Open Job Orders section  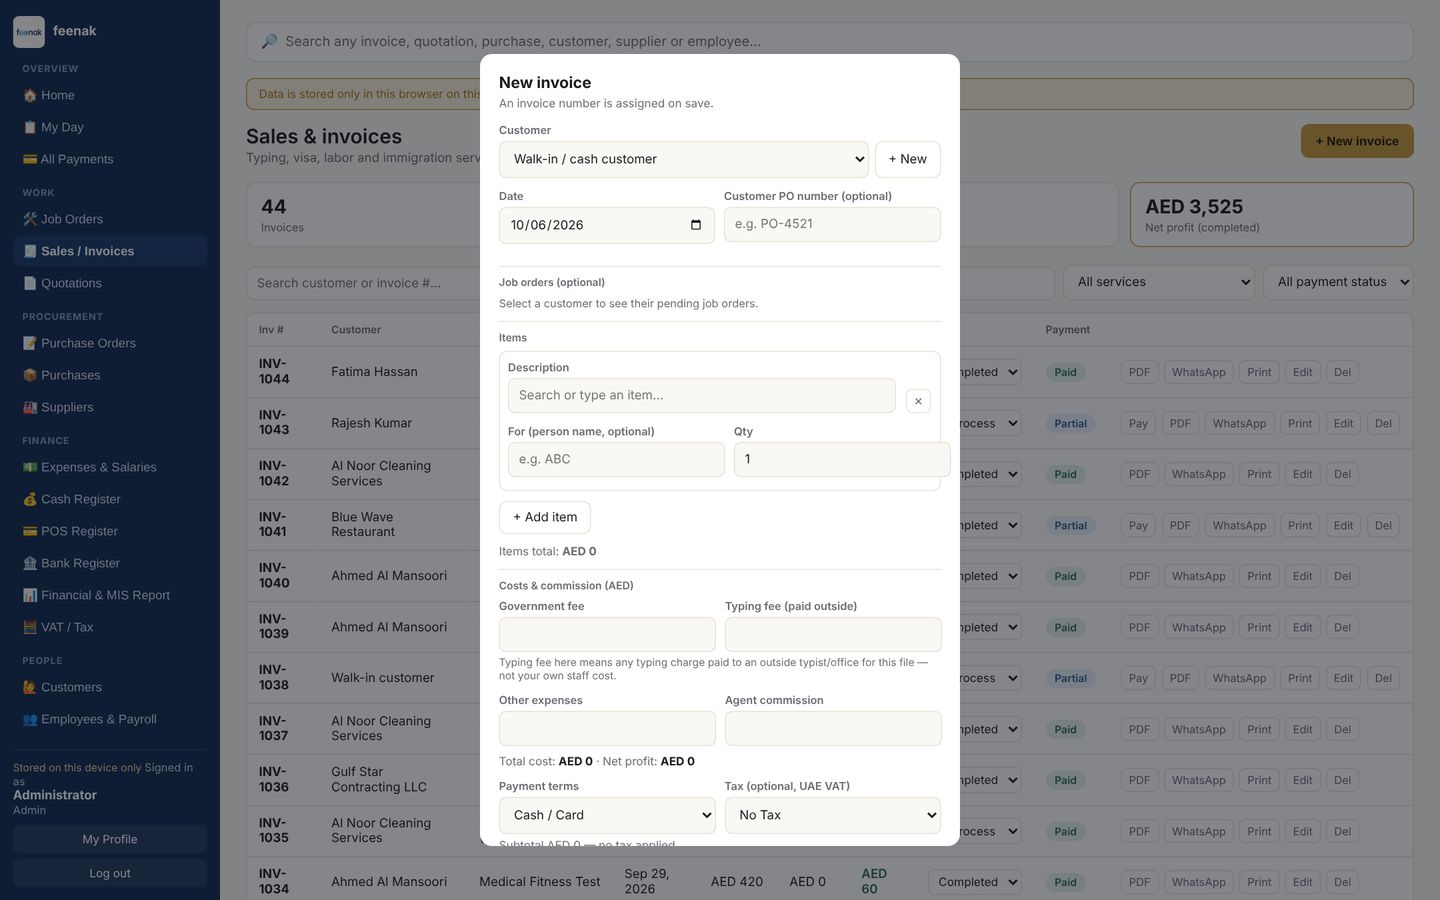click(x=110, y=219)
